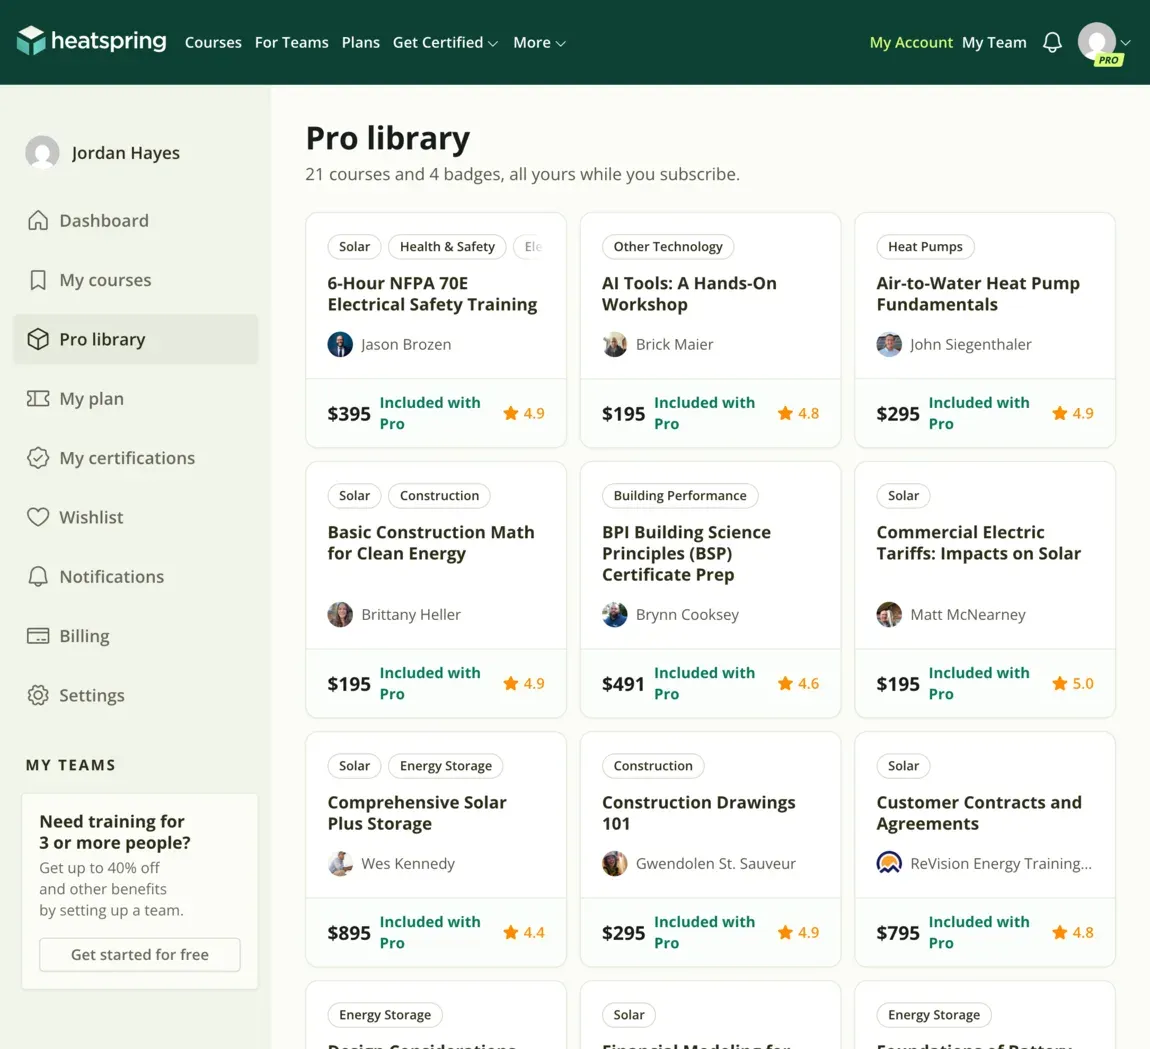Open the Plans nav item
Screen dimensions: 1150x1049
coord(361,43)
